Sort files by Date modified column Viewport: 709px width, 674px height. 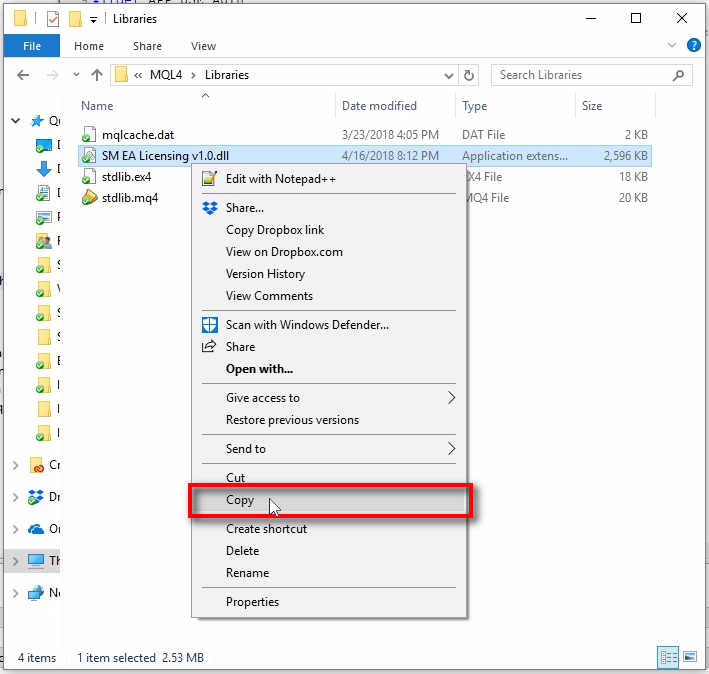[x=380, y=106]
